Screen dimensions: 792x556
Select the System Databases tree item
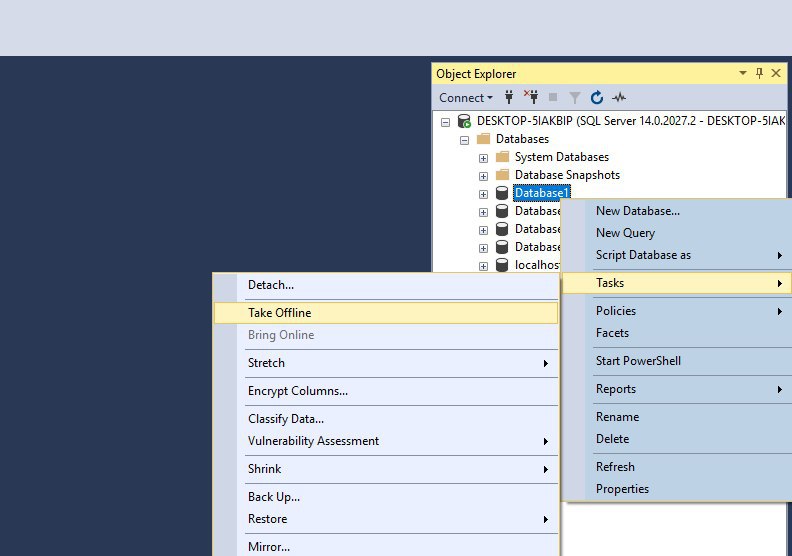point(562,157)
